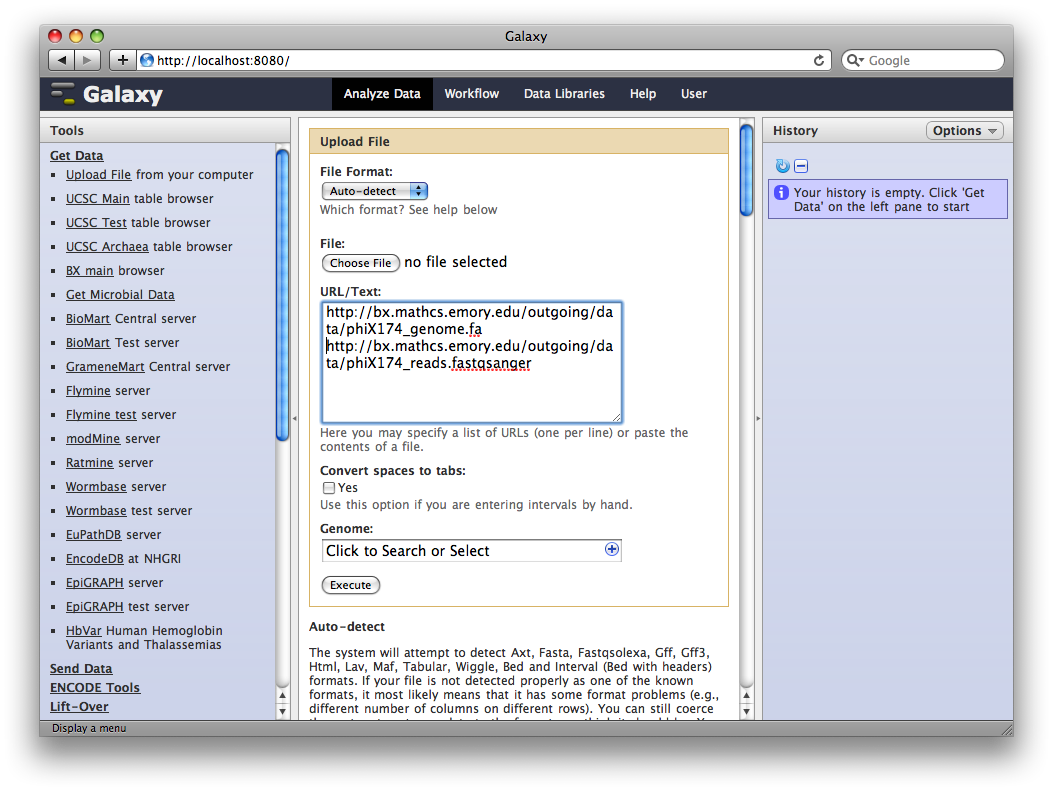Open the GrameneMart Central server link
Viewport: 1053px width, 791px height.
[105, 367]
